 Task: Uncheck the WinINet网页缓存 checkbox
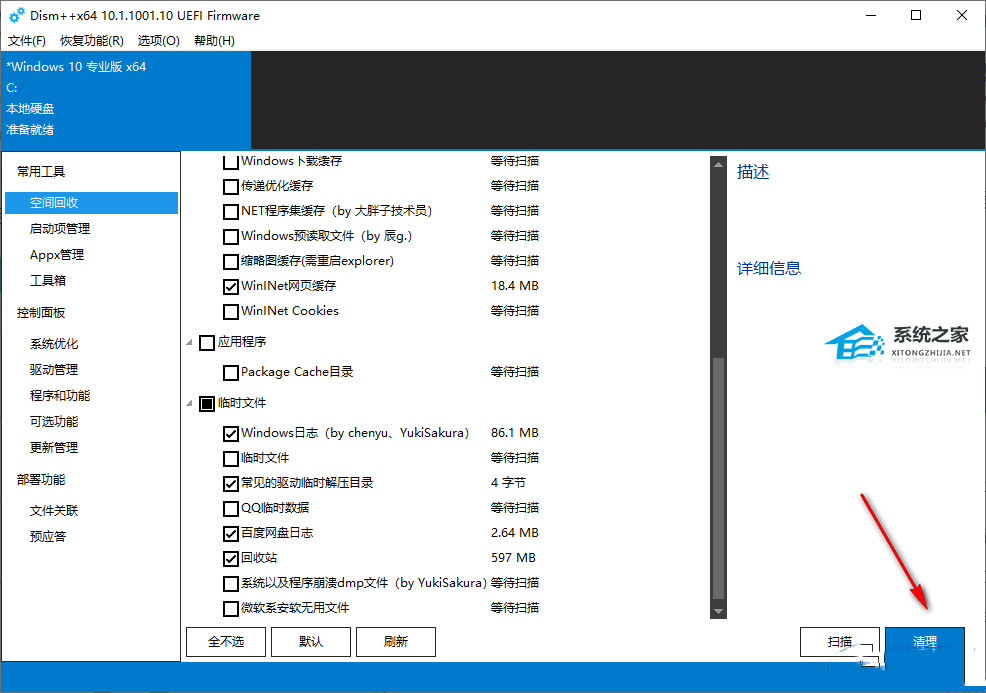(231, 287)
